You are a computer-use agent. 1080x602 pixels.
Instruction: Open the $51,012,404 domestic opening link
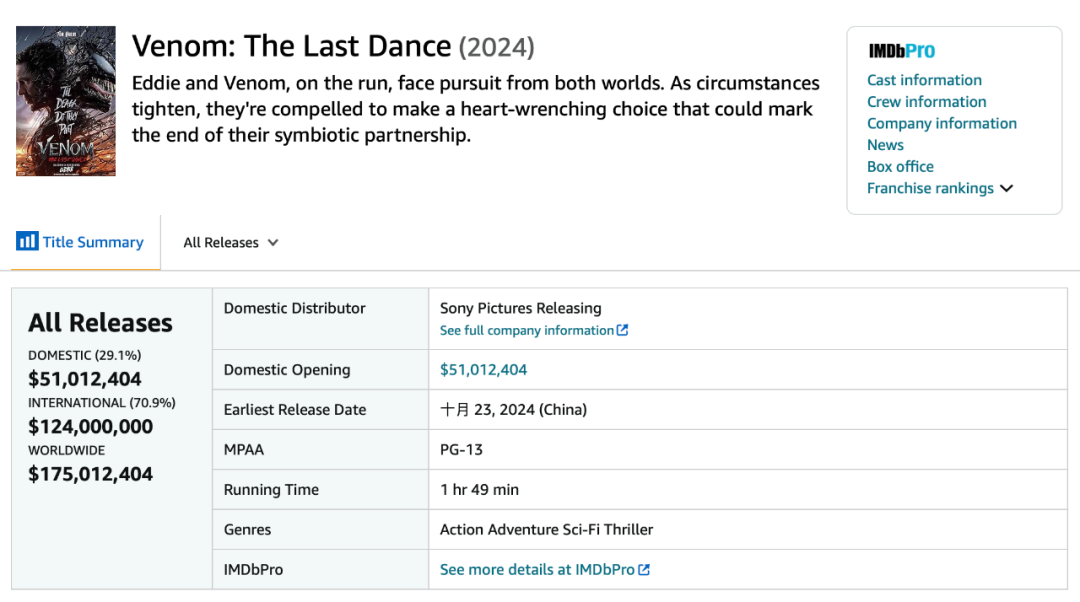(x=483, y=369)
